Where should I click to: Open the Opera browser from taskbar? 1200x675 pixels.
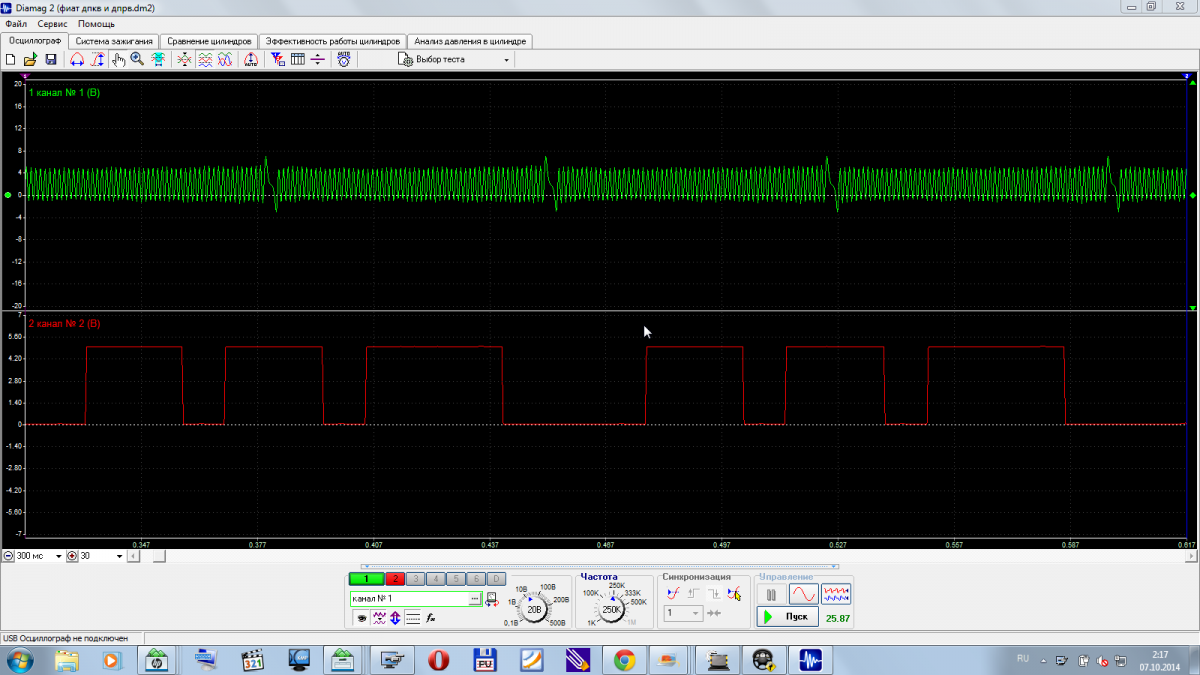pos(437,660)
